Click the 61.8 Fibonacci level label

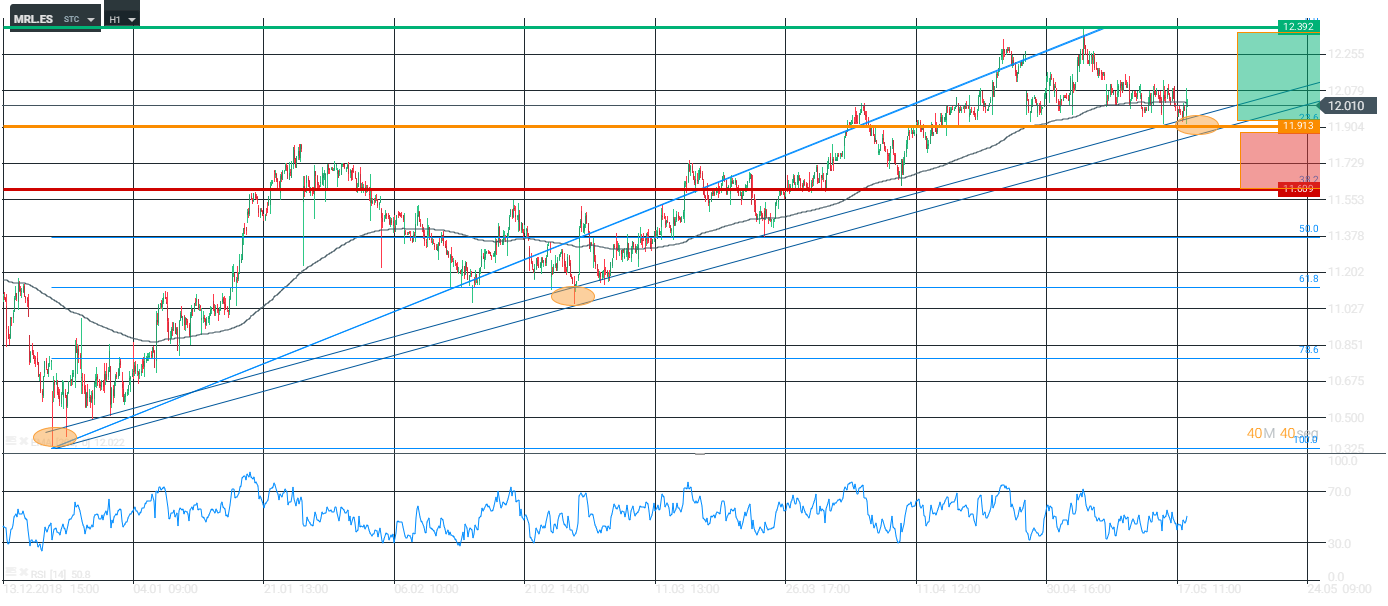pos(1308,279)
